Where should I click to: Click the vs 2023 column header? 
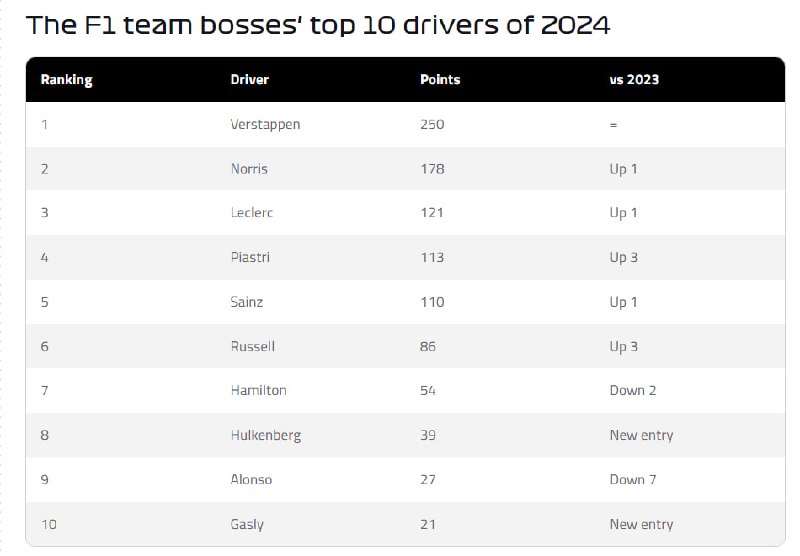click(x=634, y=80)
